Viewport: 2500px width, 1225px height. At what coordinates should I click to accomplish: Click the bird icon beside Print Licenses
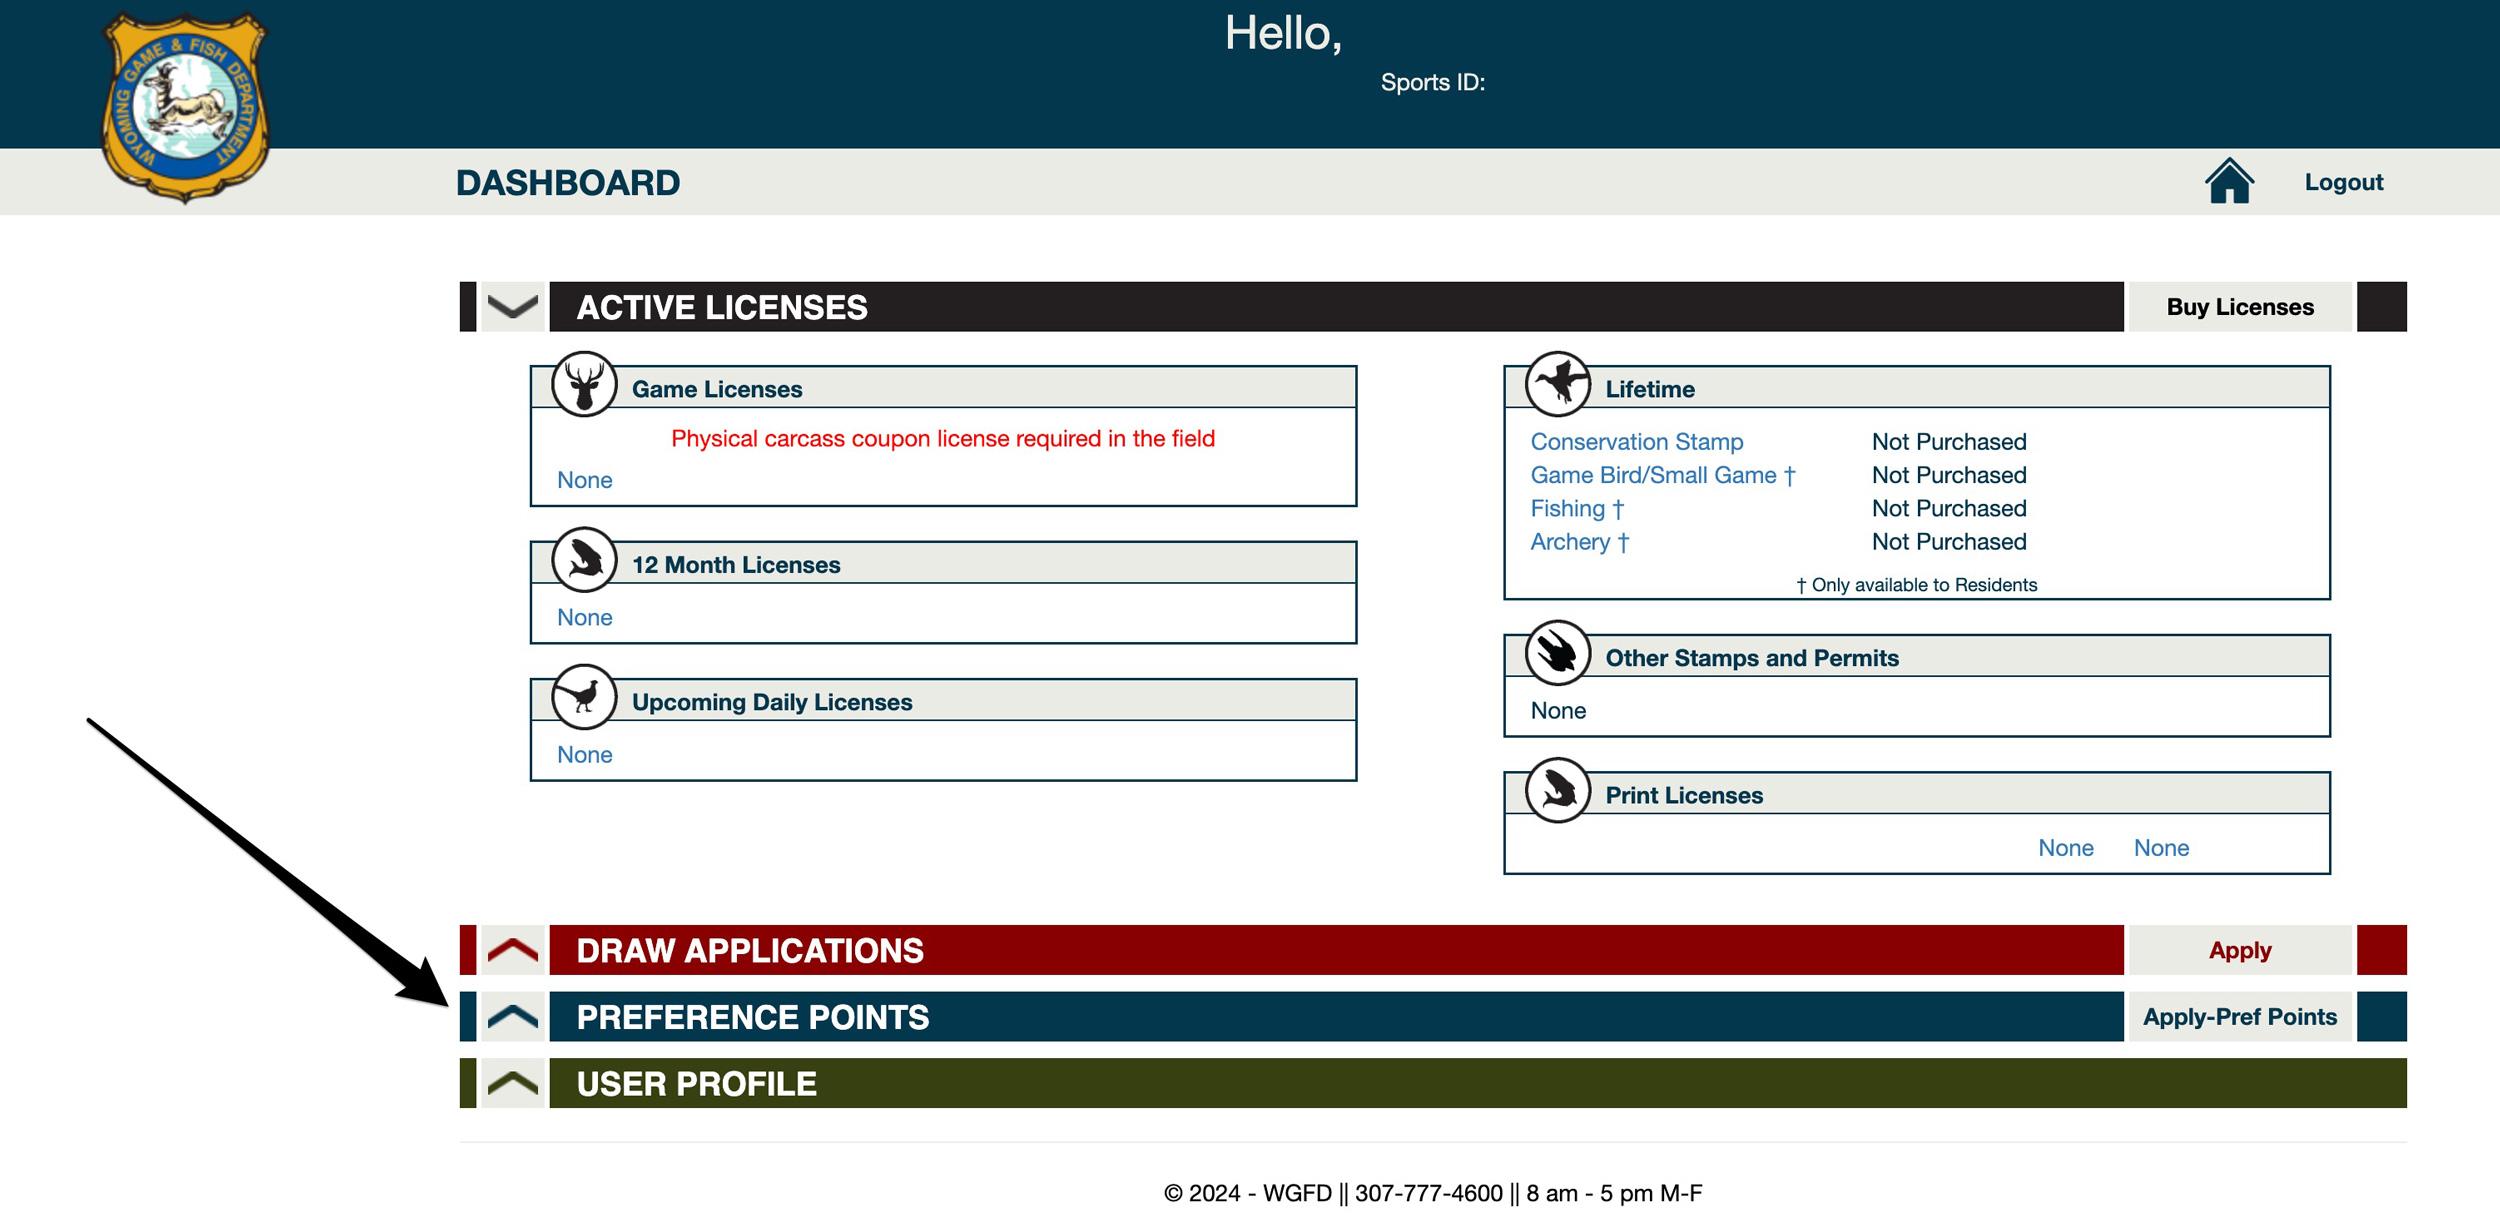[1560, 792]
